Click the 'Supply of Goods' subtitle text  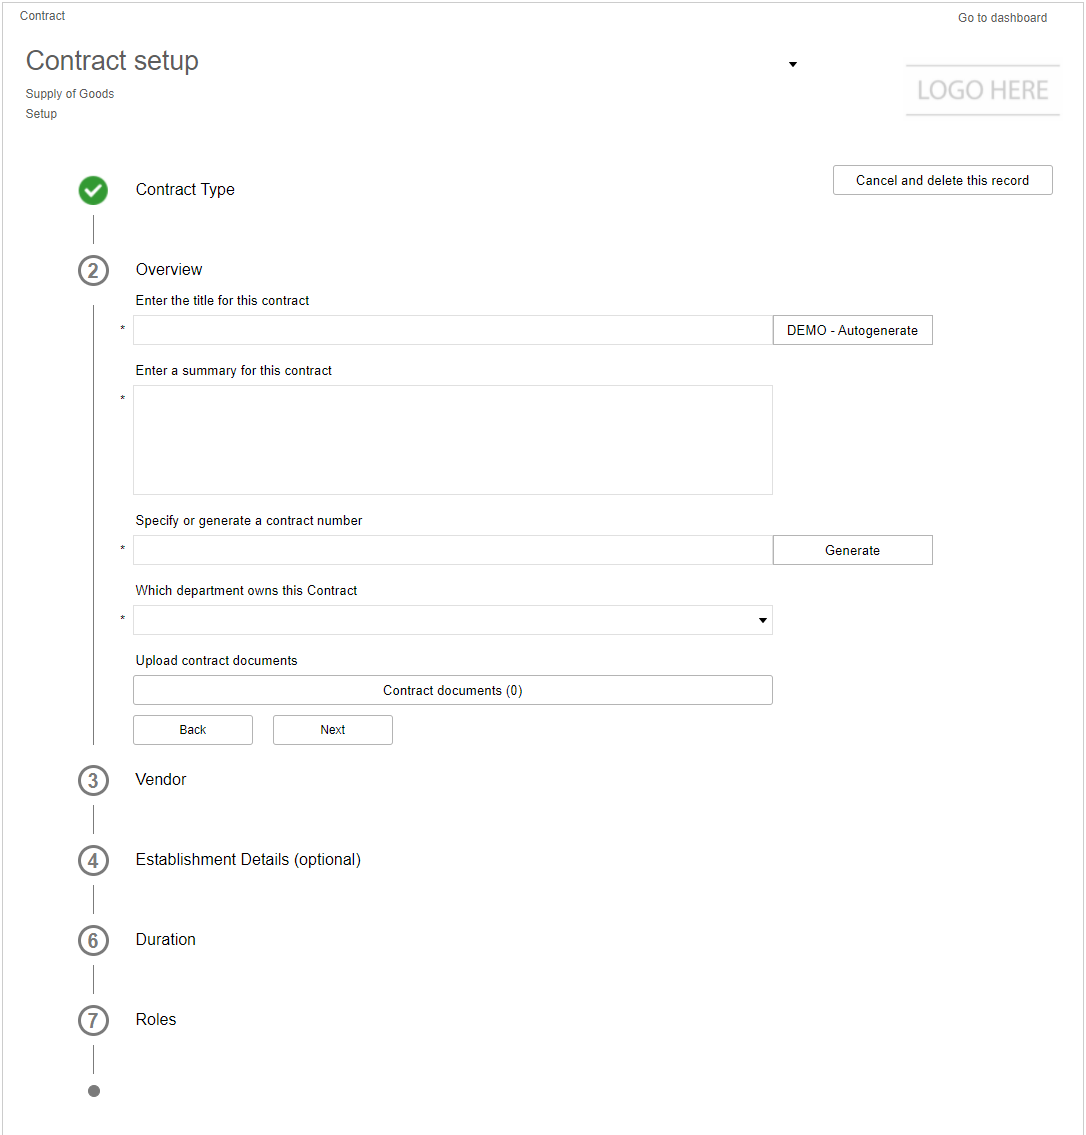pos(70,94)
